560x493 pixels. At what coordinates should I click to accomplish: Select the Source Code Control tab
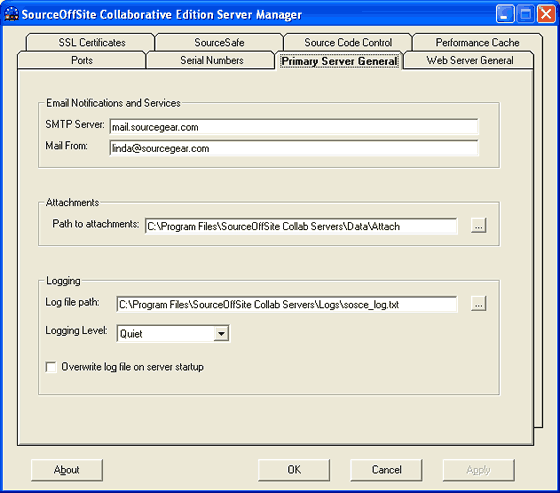[348, 43]
